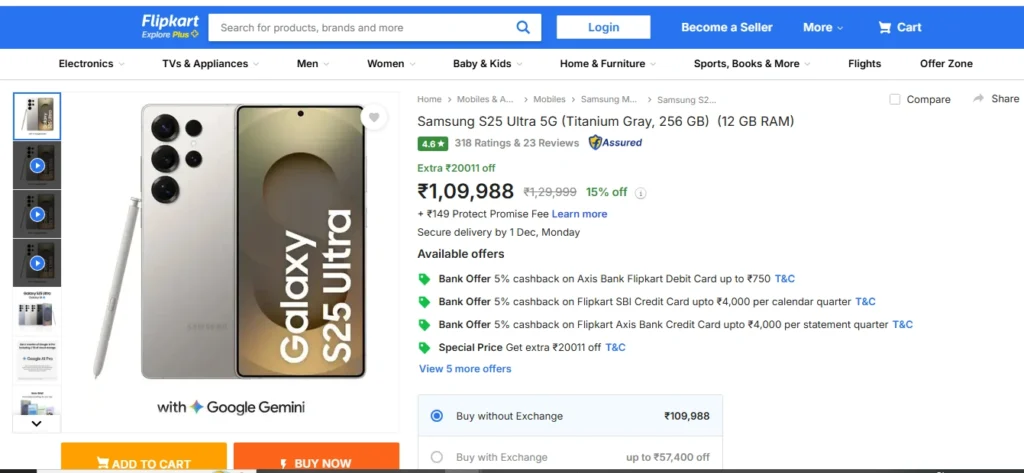Open View 5 more offers link
The height and width of the screenshot is (473, 1024).
coord(465,369)
